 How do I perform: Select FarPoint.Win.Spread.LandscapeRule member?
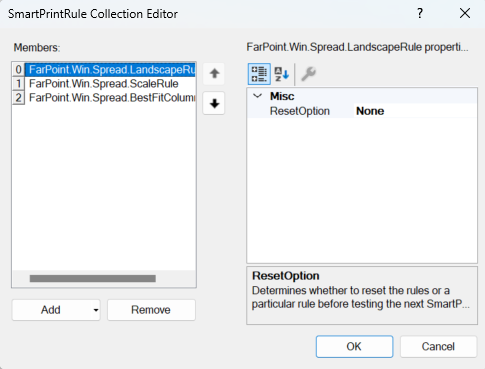(x=110, y=70)
